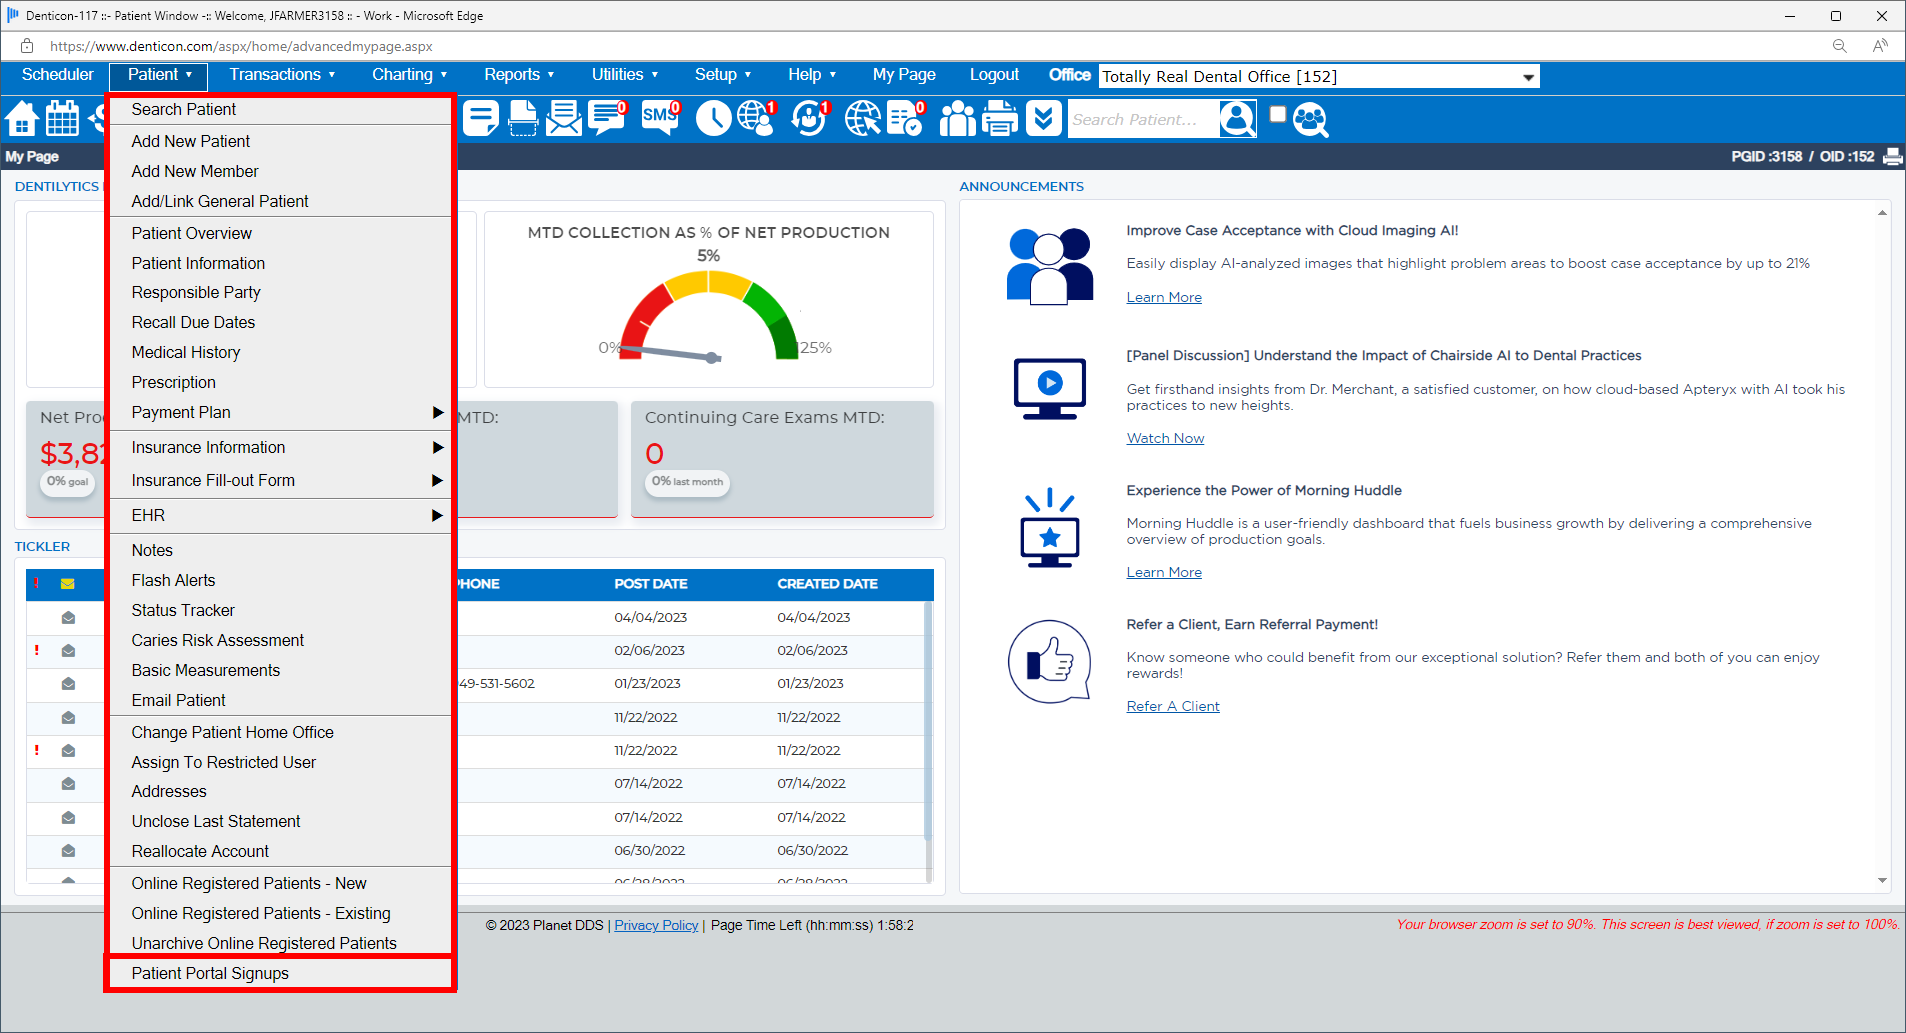Viewport: 1906px width, 1033px height.
Task: Click into the Search Patient field
Action: click(1142, 120)
